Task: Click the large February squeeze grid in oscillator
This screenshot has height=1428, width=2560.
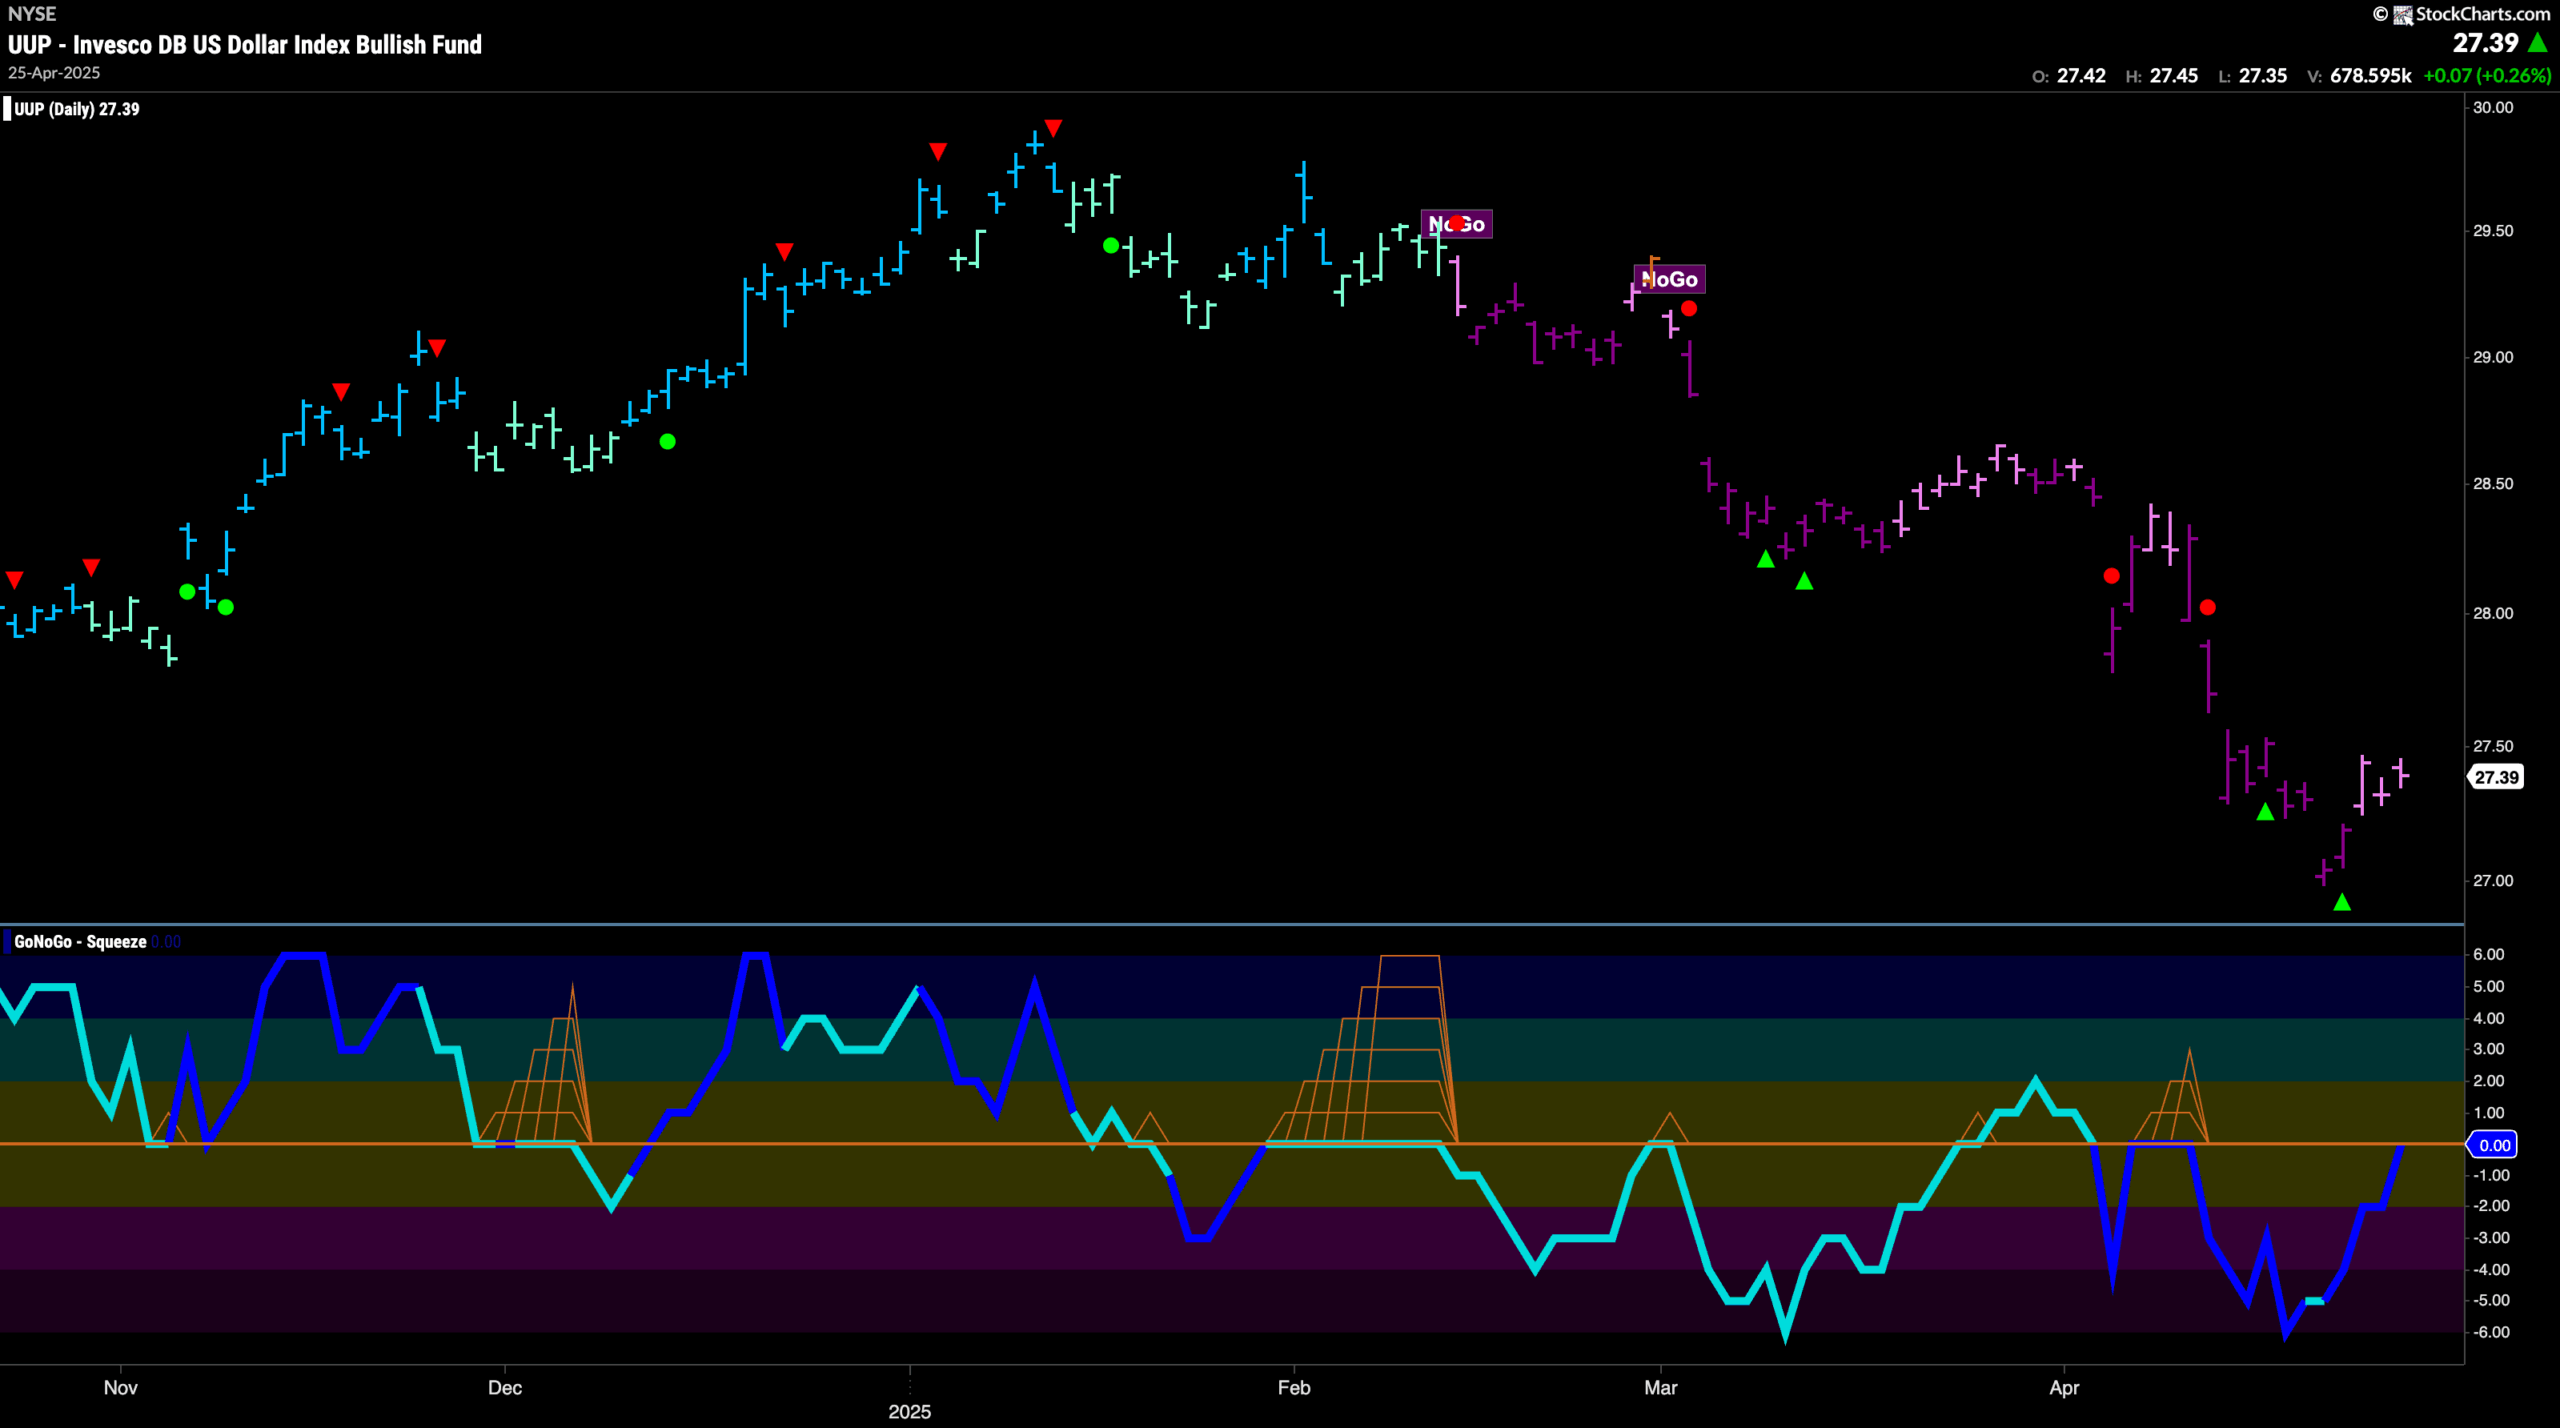Action: [1362, 1049]
